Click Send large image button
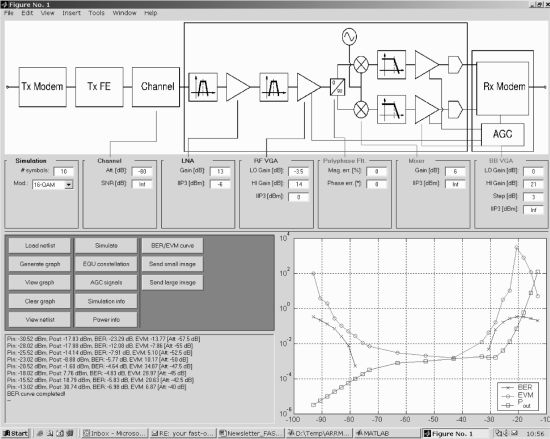 pos(172,283)
